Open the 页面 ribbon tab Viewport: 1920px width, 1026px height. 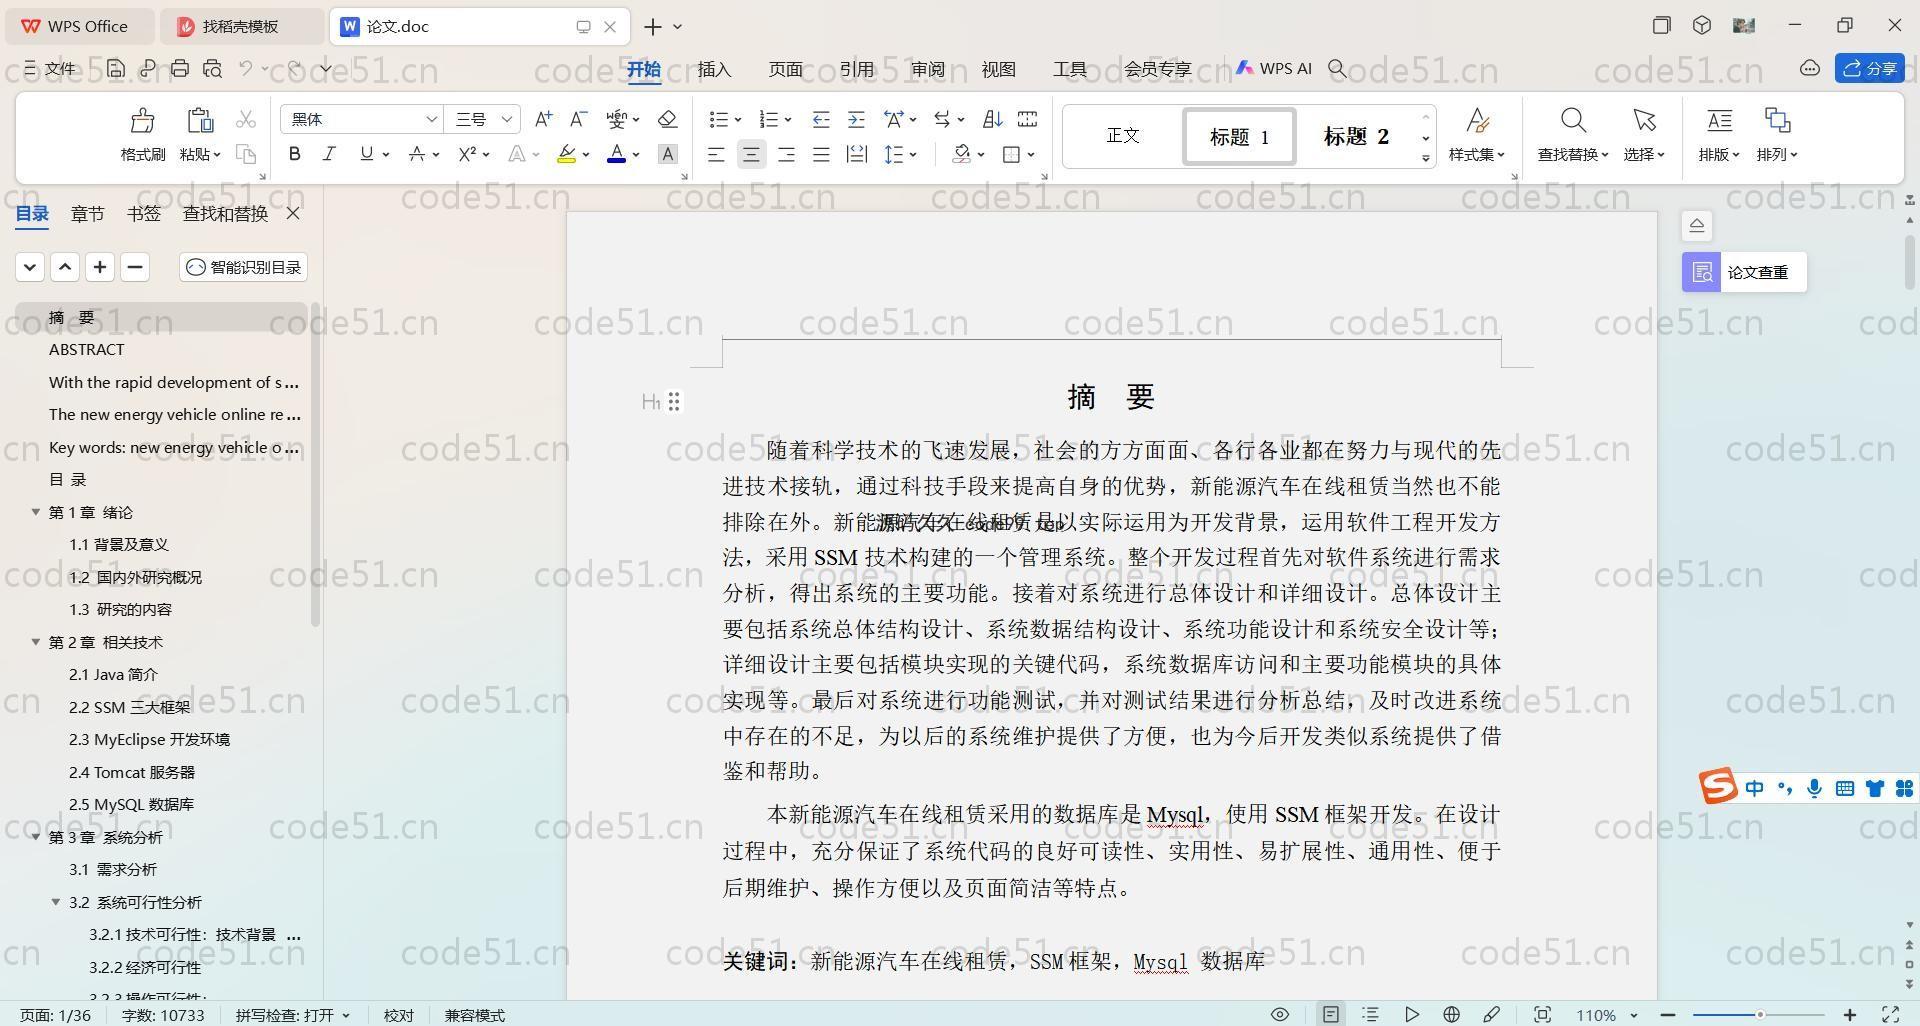[x=785, y=69]
